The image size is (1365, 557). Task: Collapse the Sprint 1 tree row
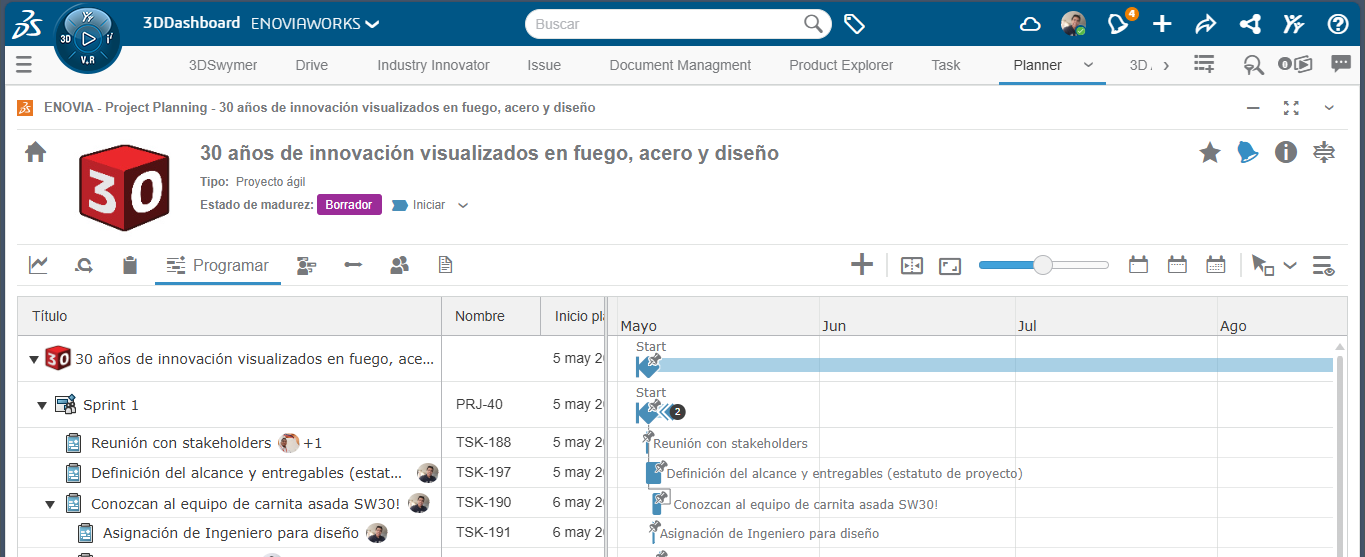click(42, 405)
